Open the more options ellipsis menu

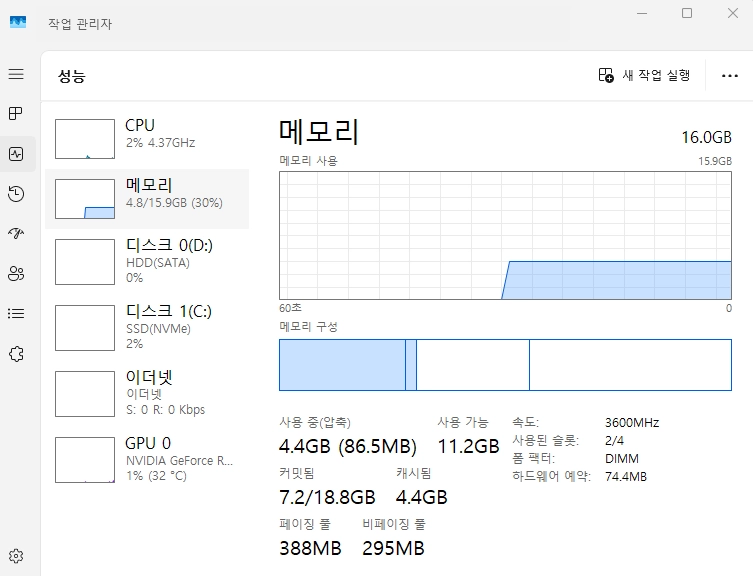[x=729, y=76]
